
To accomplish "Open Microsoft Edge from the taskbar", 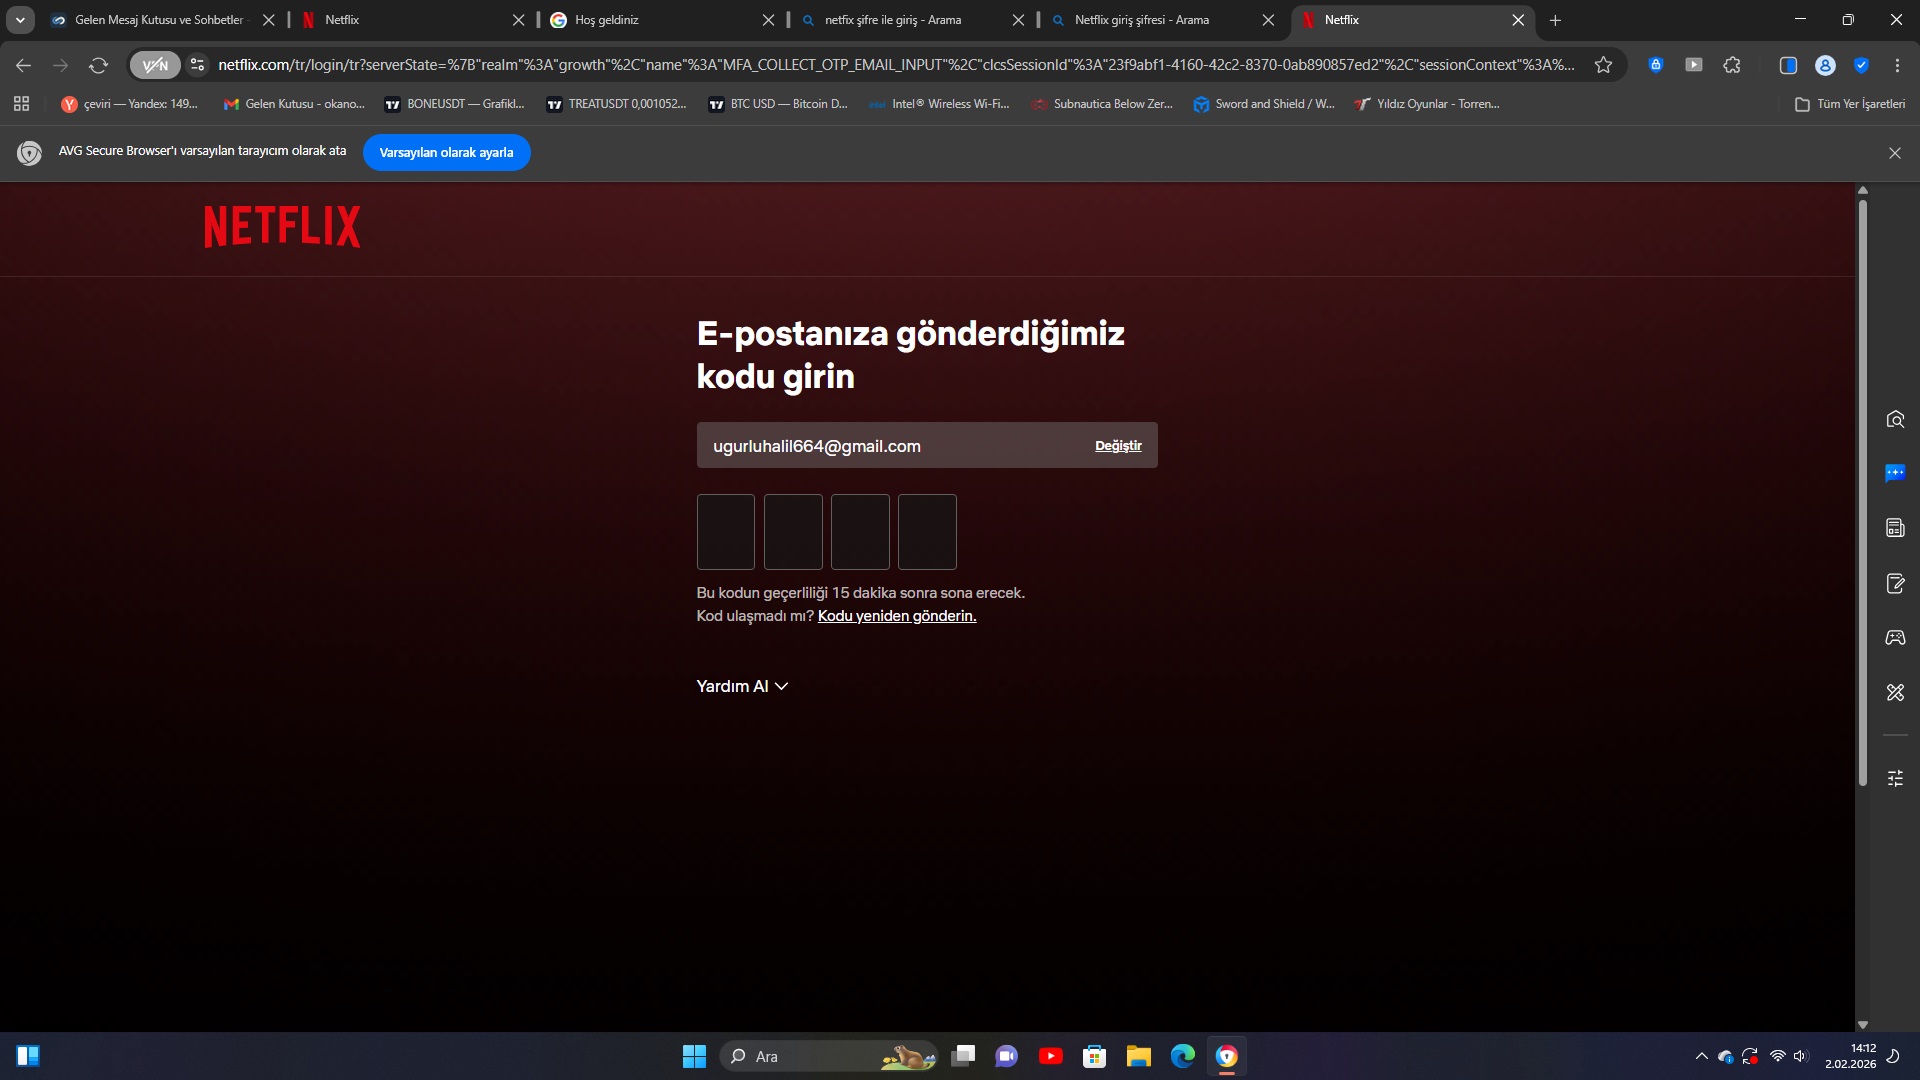I will (1182, 1056).
